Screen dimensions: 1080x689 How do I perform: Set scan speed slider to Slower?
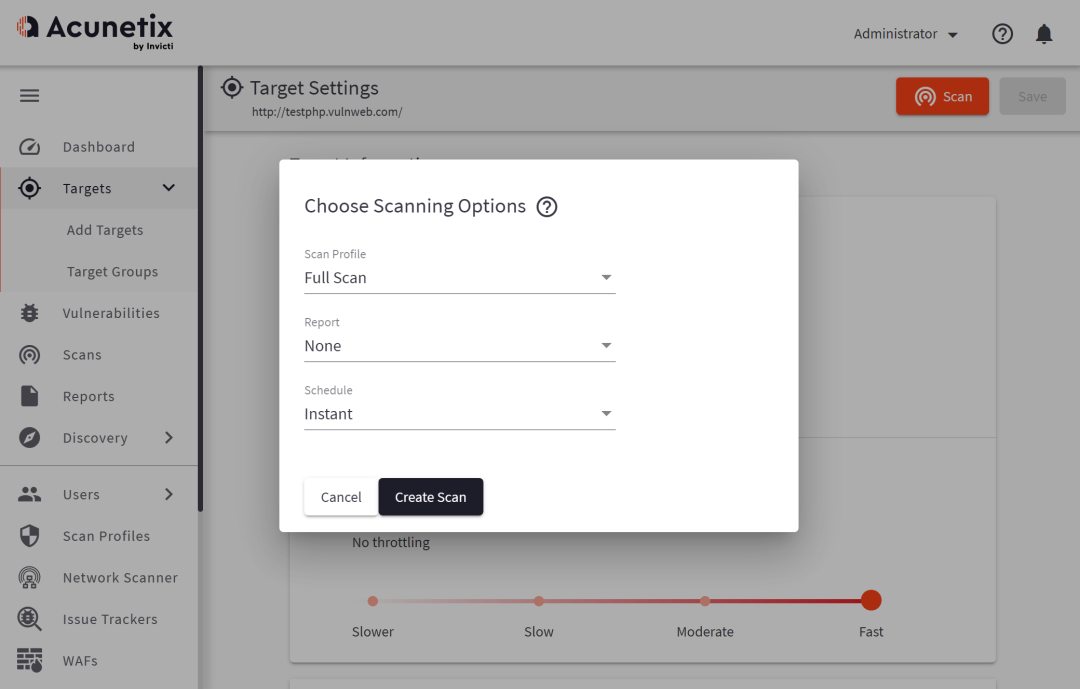(x=373, y=601)
